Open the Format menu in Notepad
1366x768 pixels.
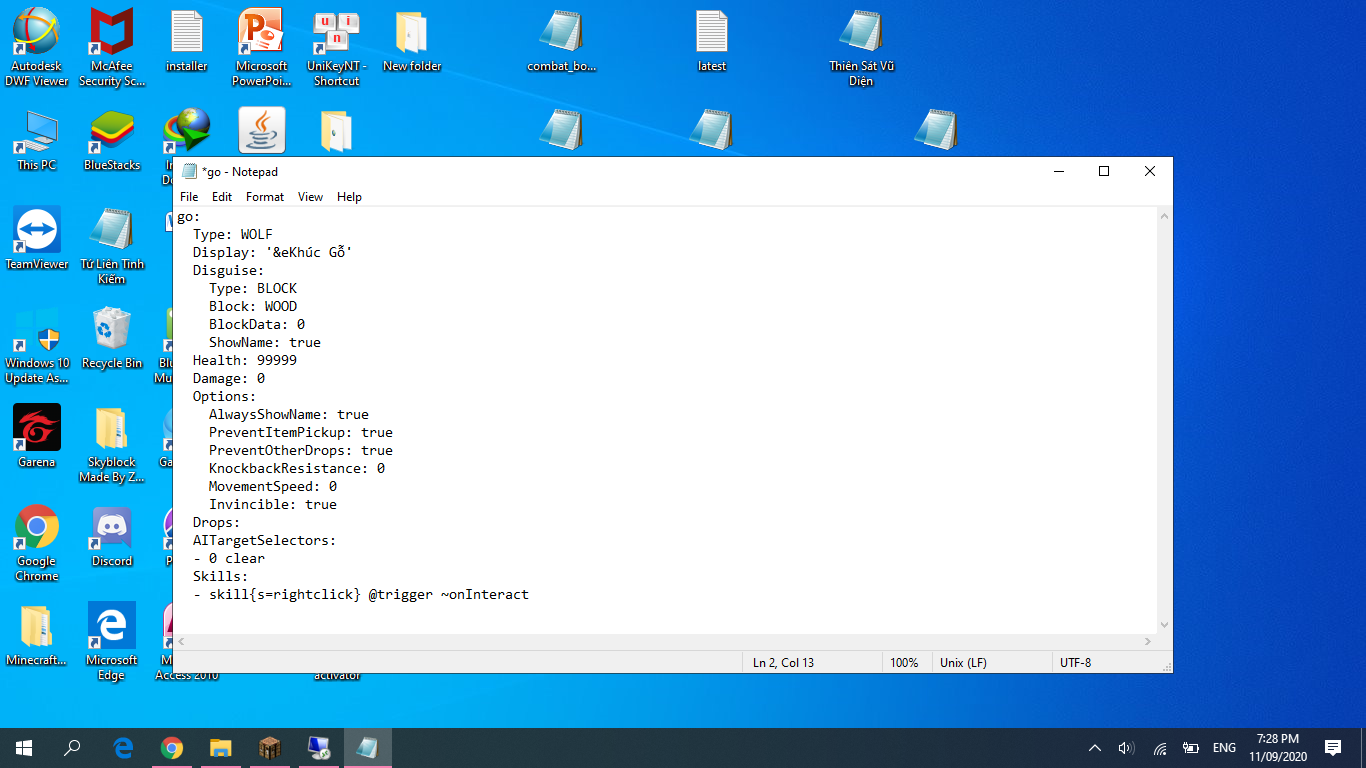[265, 197]
